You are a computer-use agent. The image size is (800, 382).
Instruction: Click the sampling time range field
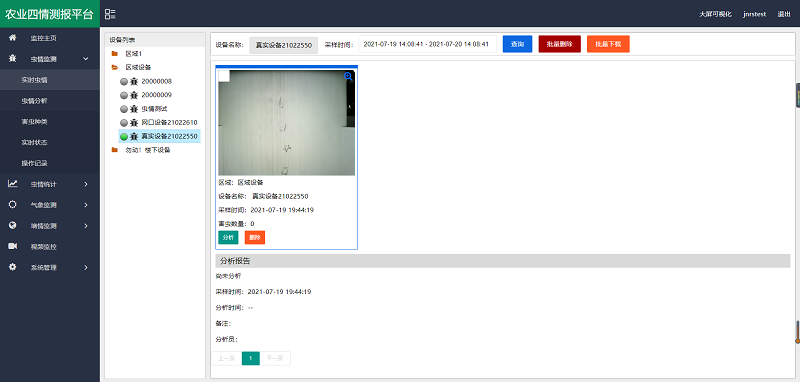pyautogui.click(x=428, y=44)
